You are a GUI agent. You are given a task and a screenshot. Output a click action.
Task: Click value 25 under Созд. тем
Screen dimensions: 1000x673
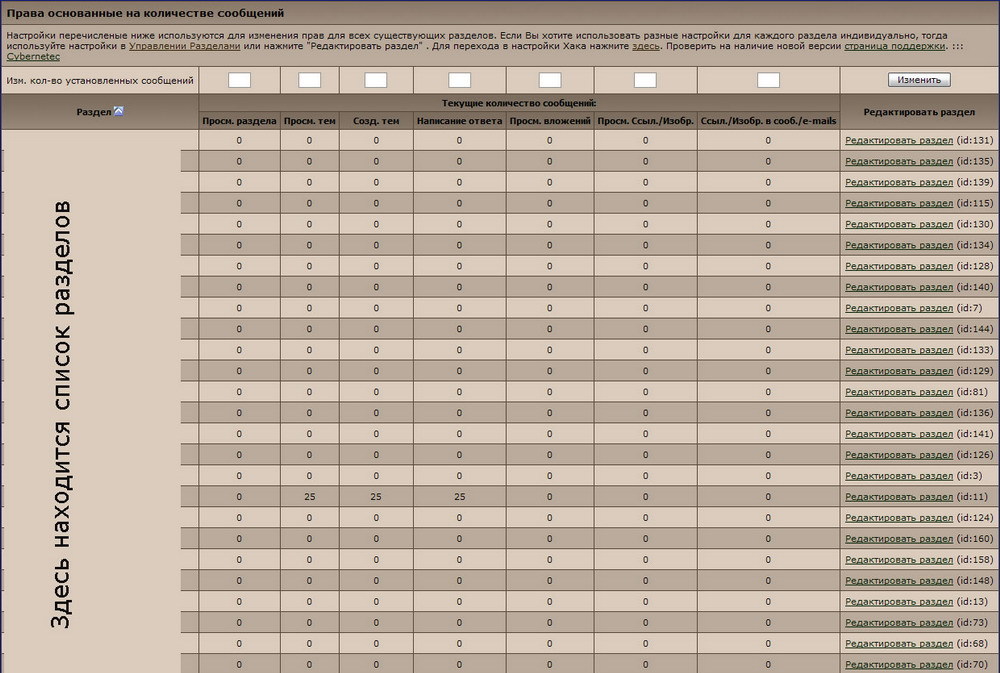[376, 497]
